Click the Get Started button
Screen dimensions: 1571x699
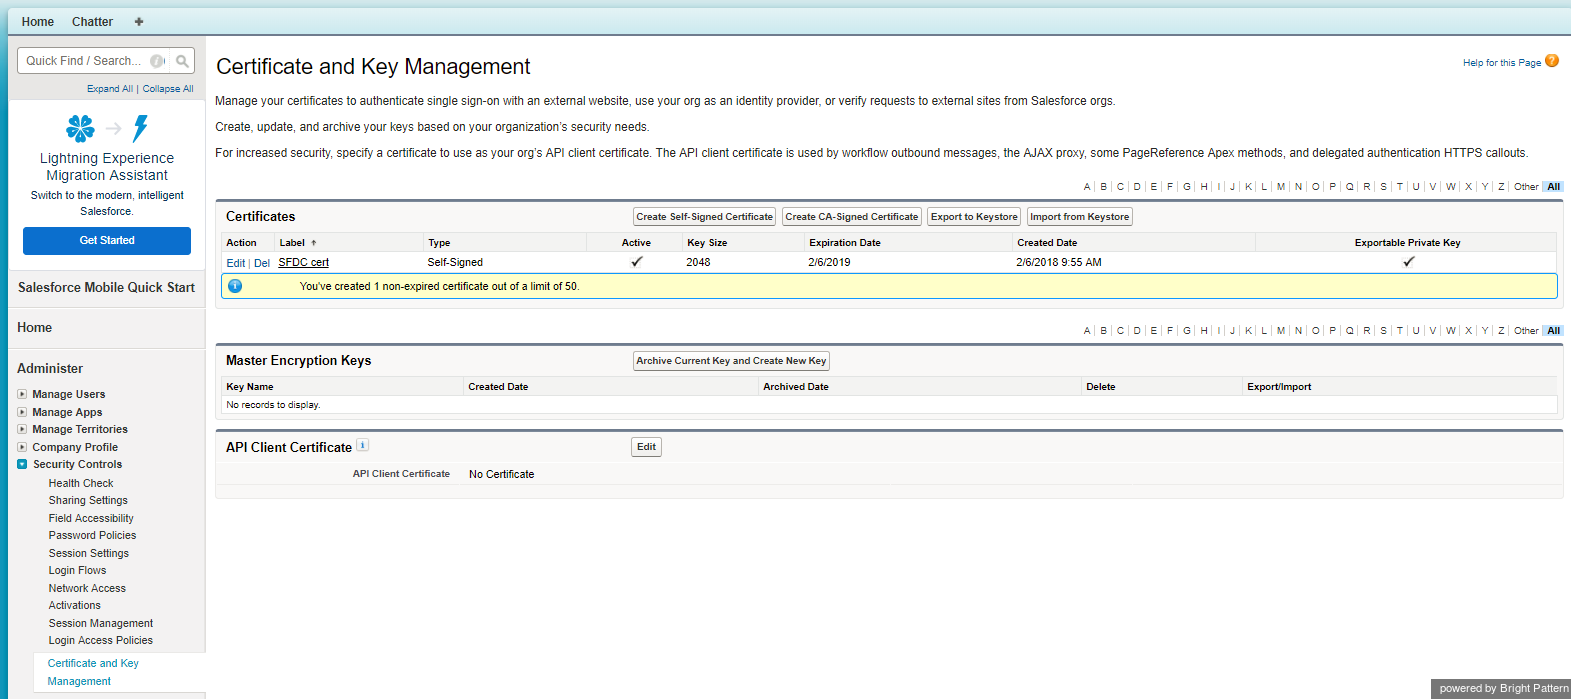click(107, 241)
